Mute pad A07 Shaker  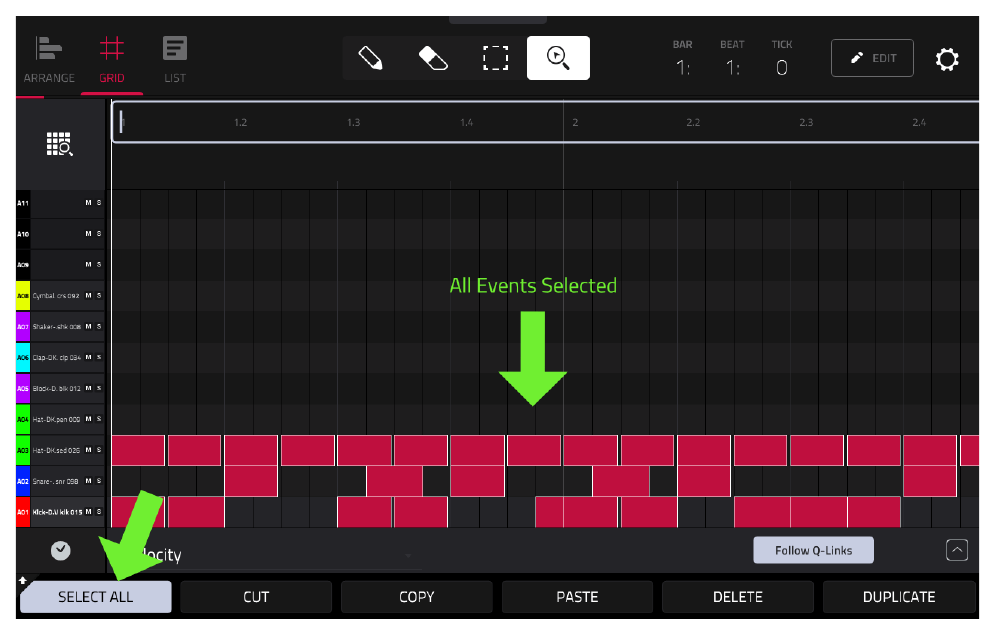pyautogui.click(x=88, y=327)
